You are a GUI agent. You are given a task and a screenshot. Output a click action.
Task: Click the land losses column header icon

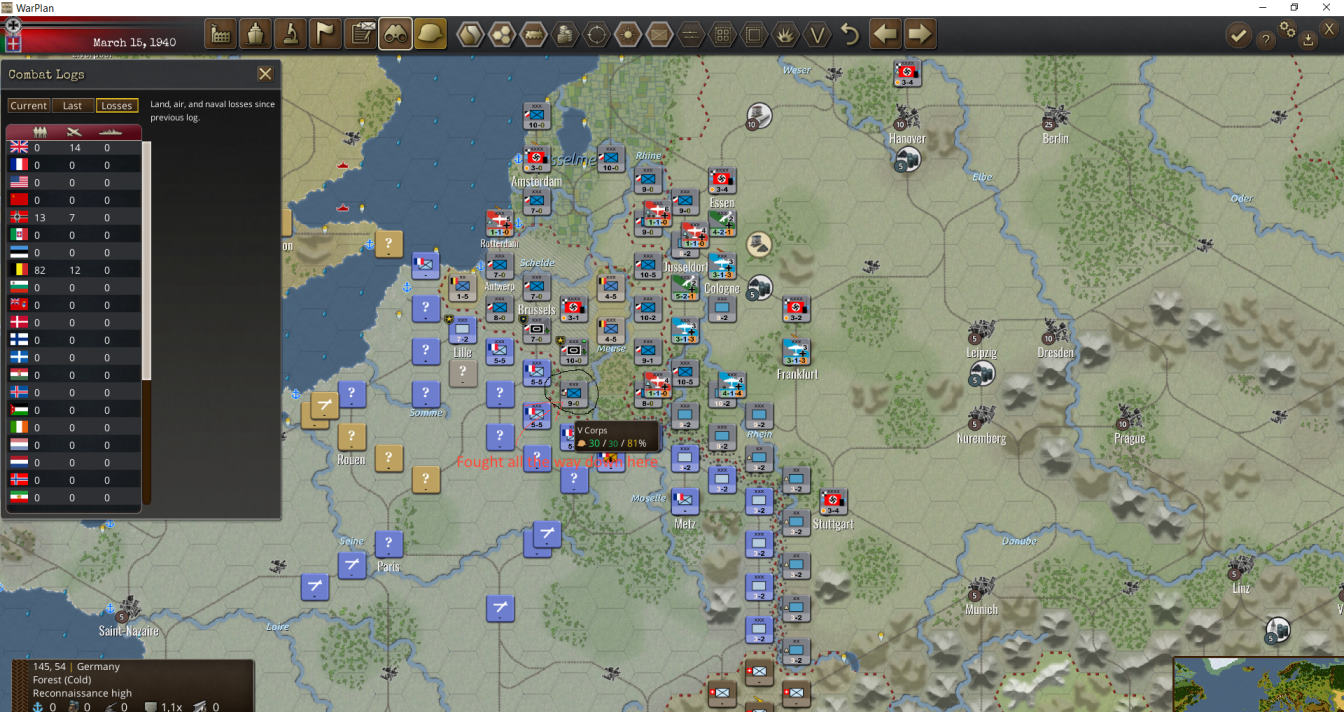pyautogui.click(x=40, y=131)
